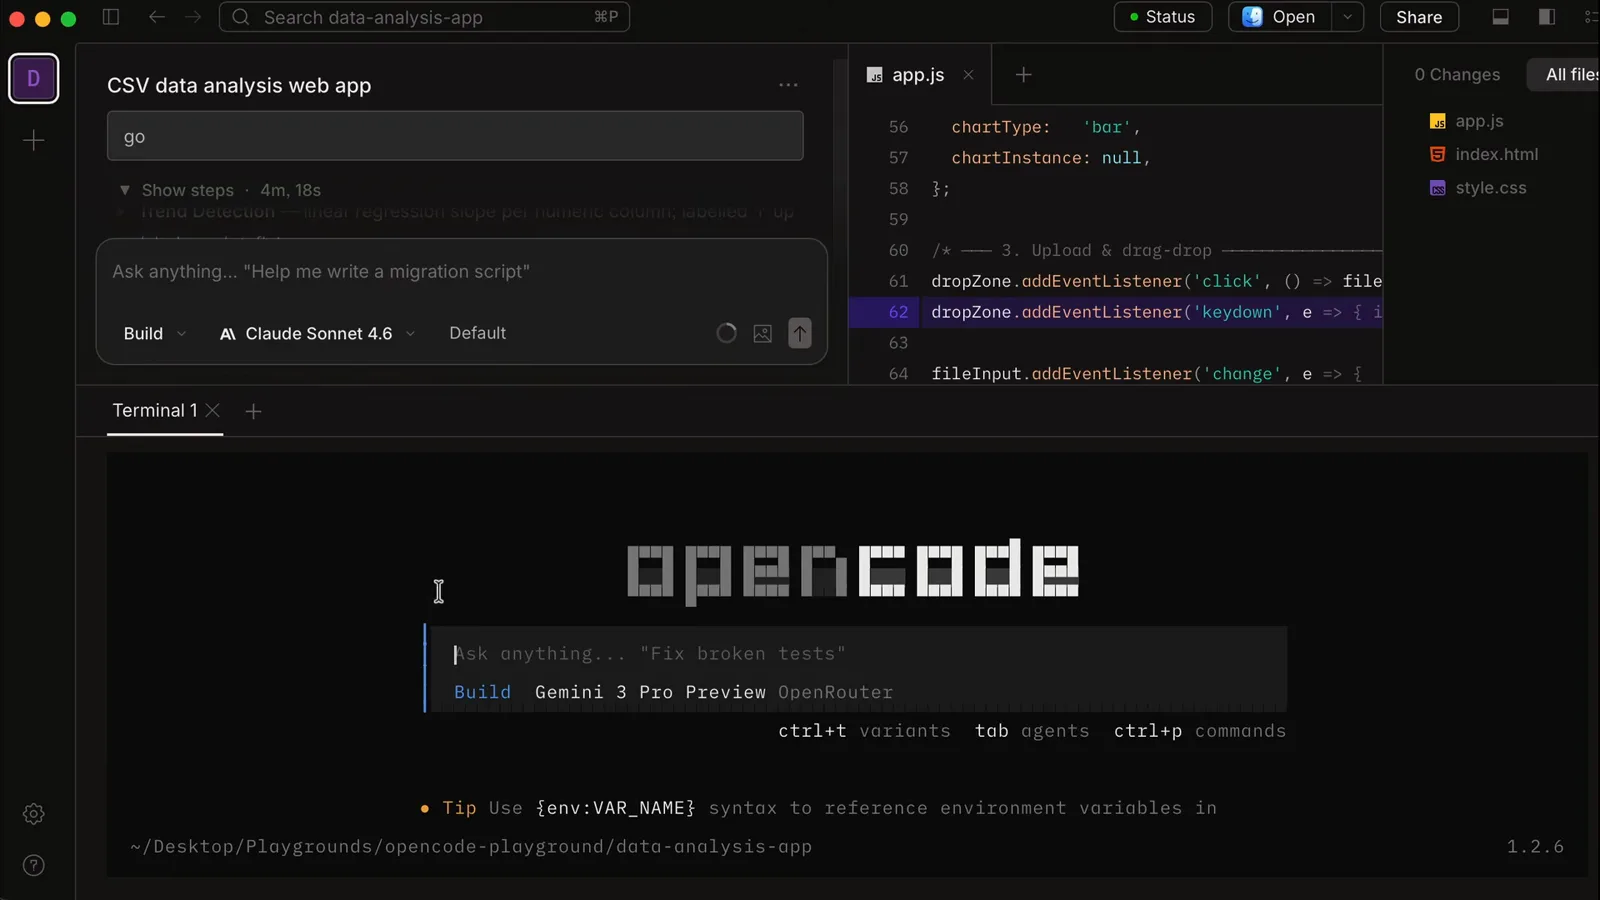Click the Open in Finder button
Screen dimensions: 1600x900
pos(1280,17)
